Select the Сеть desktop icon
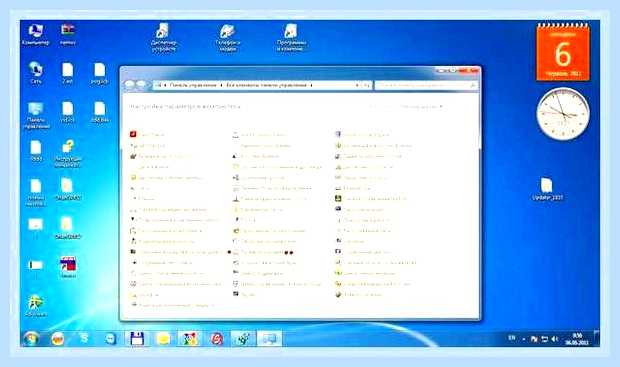This screenshot has height=367, width=620. pos(36,73)
